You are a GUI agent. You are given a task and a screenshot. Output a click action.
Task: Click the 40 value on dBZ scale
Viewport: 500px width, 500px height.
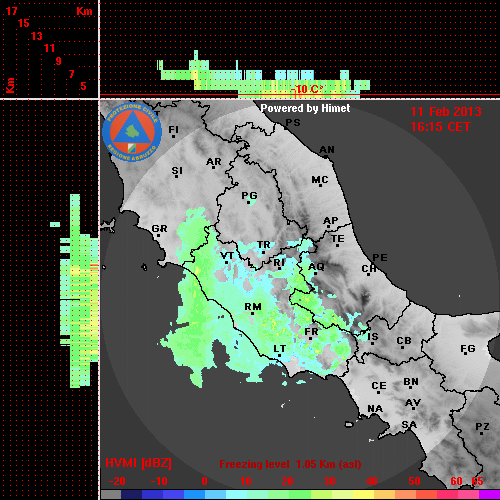coord(371,481)
